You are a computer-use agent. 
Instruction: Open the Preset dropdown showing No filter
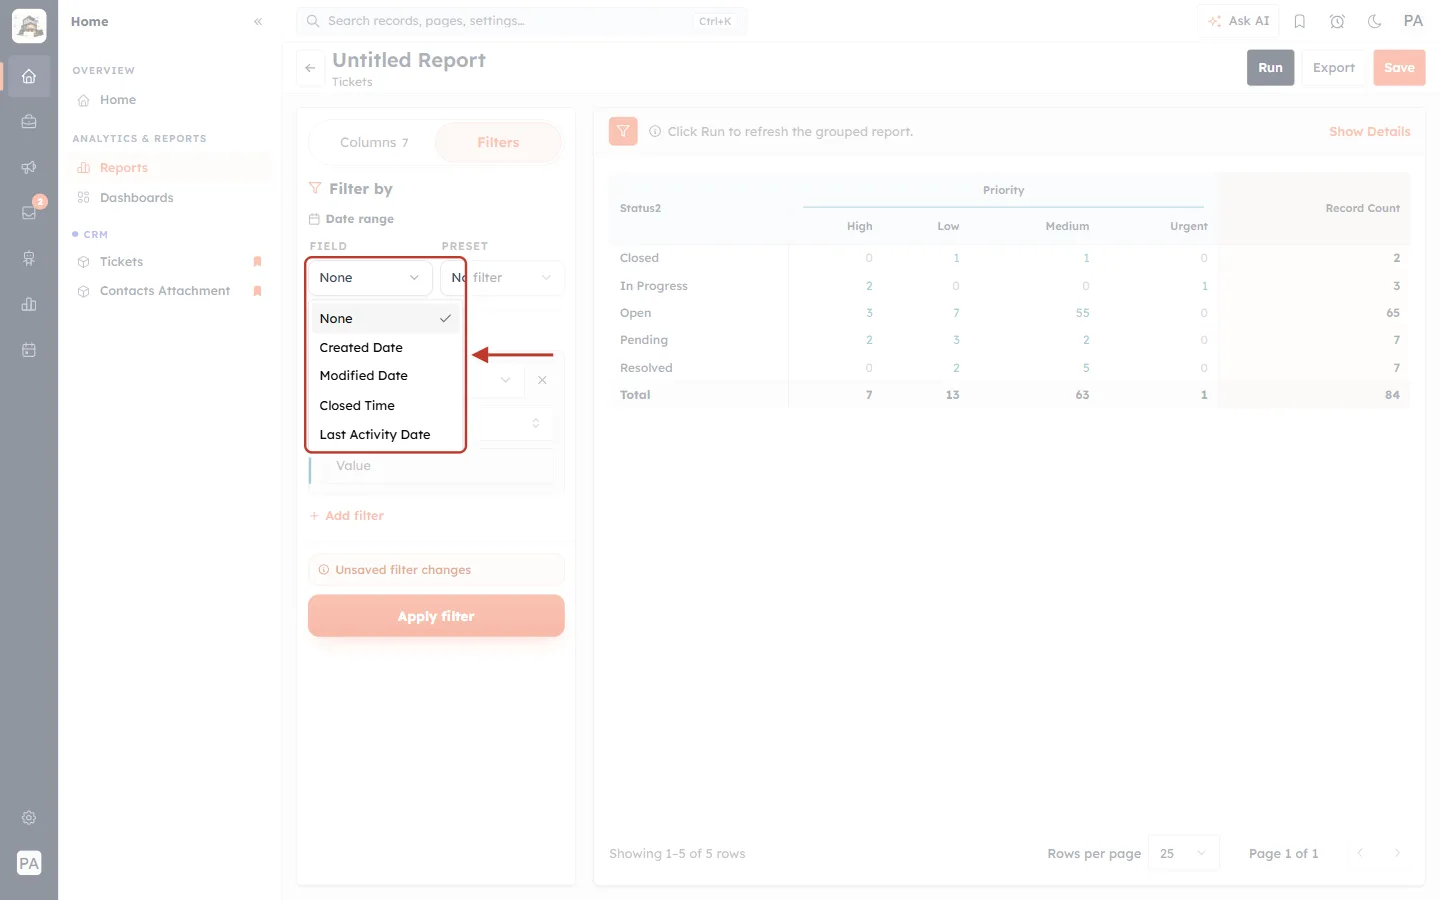pyautogui.click(x=502, y=278)
